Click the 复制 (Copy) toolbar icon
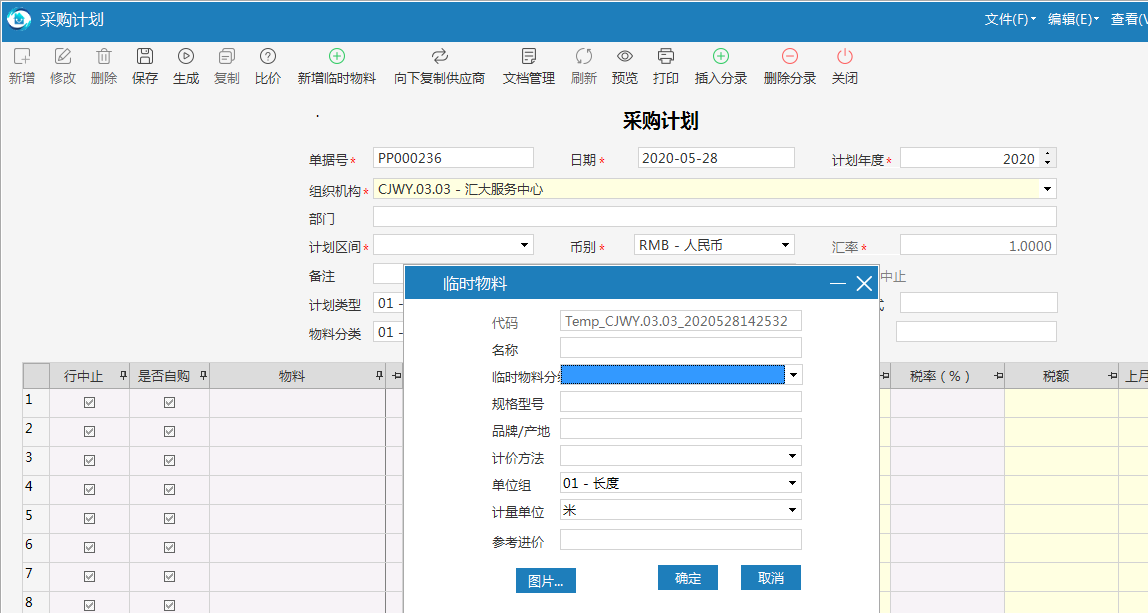 pos(227,56)
